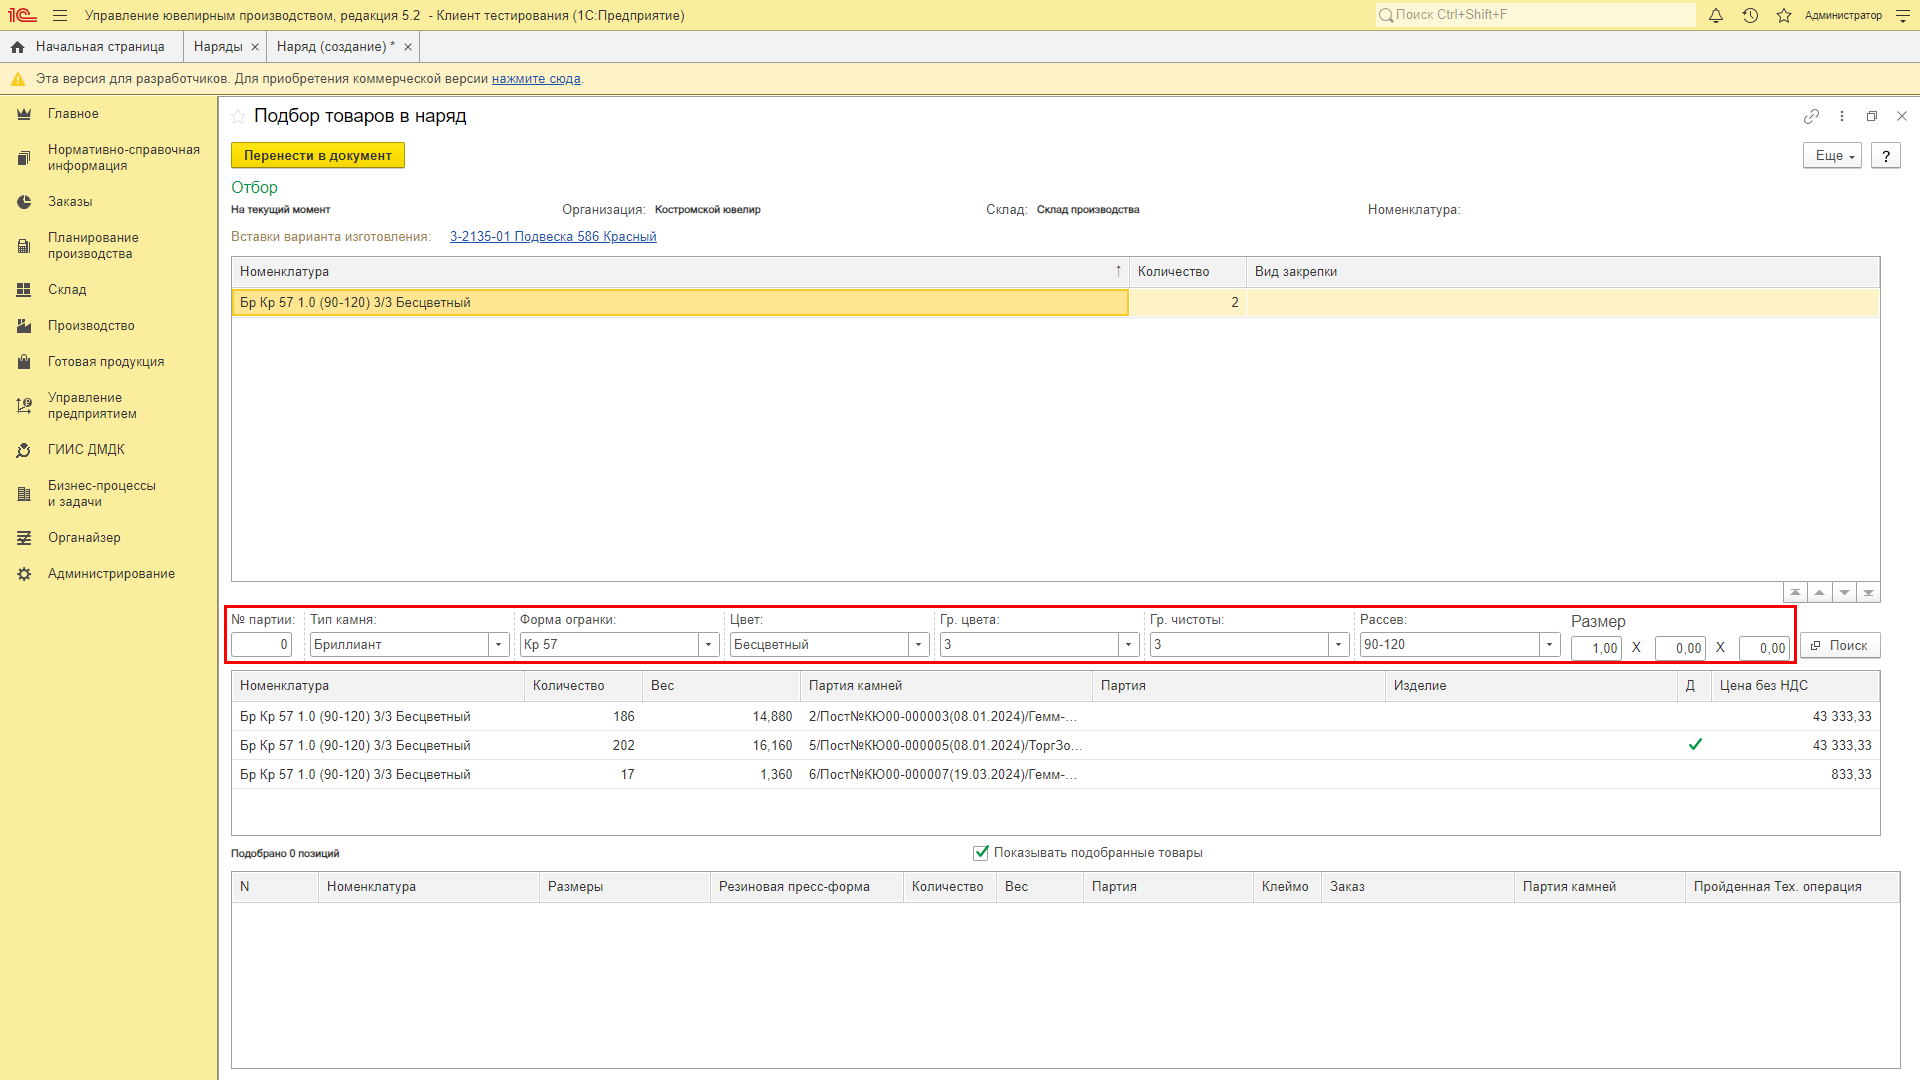
Task: Expand the Тип камня dropdown
Action: pyautogui.click(x=499, y=645)
